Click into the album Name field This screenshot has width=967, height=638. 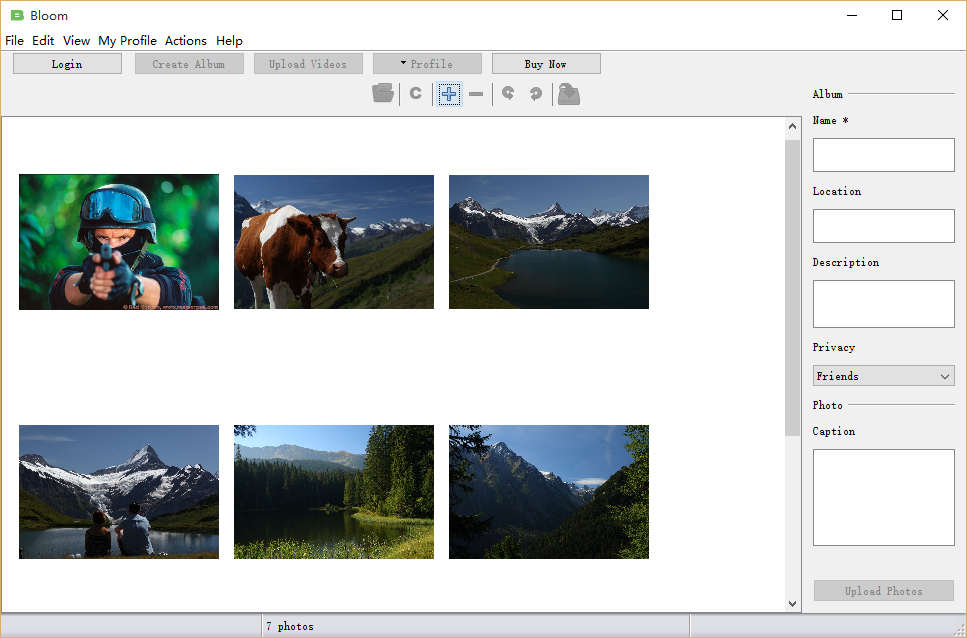pos(883,155)
